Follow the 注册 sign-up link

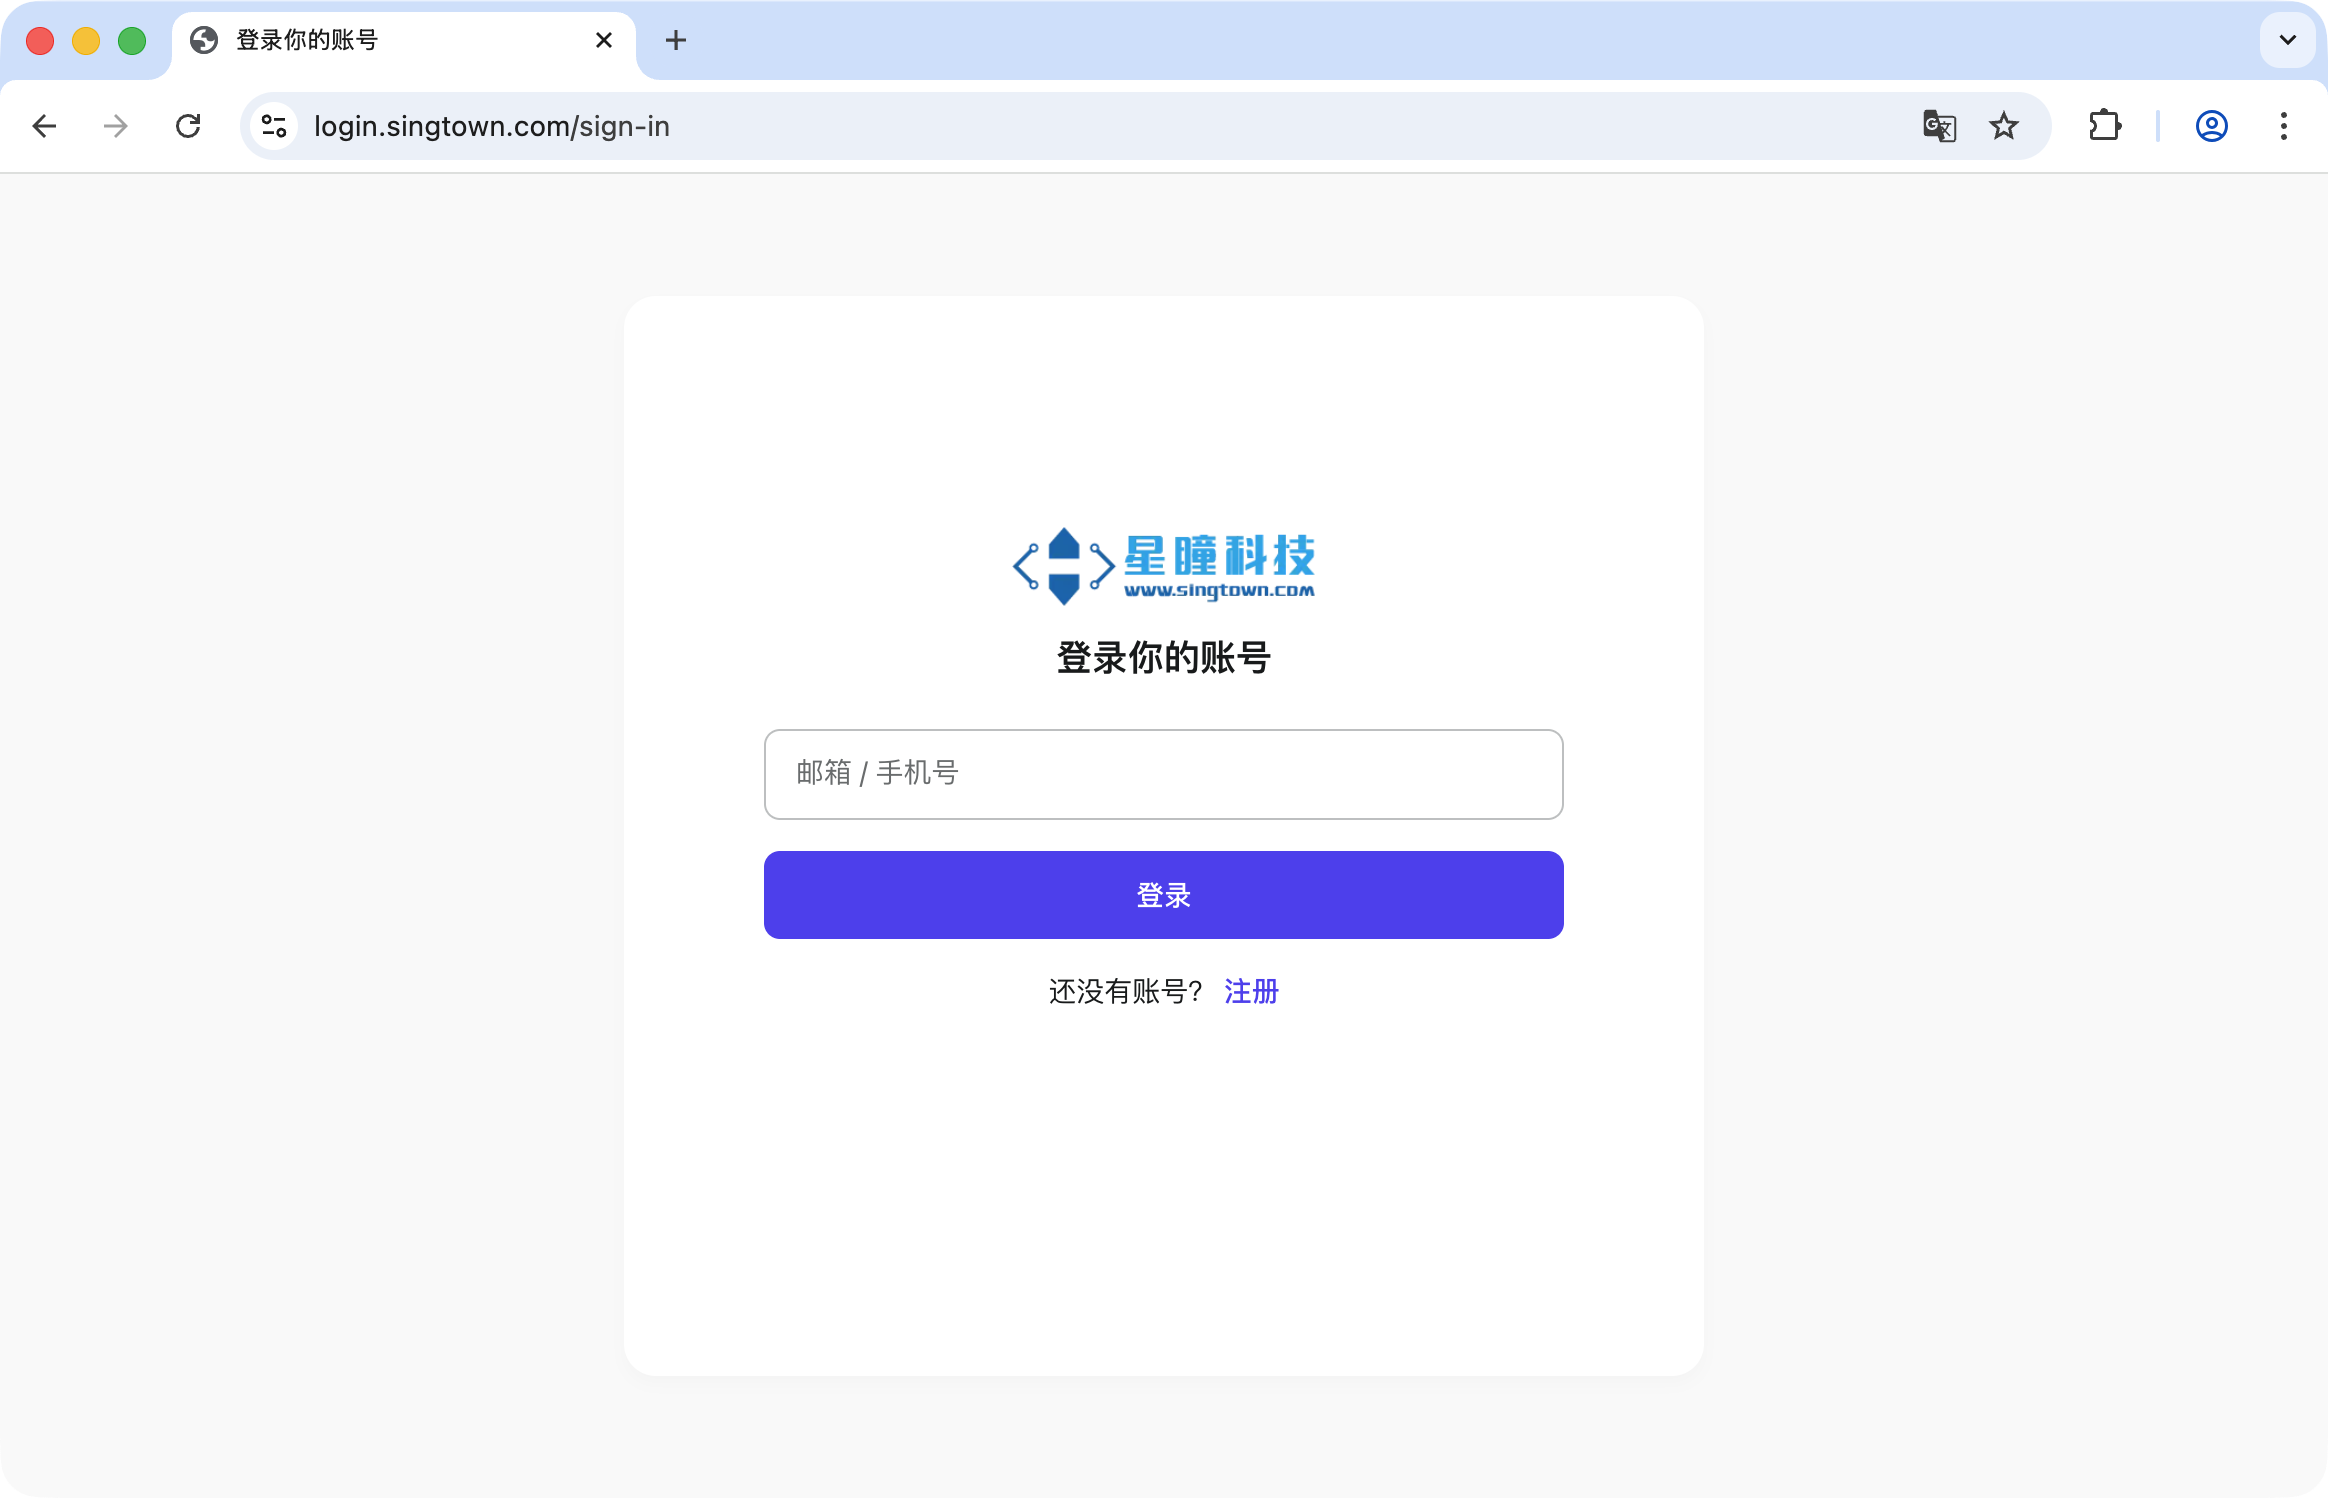pyautogui.click(x=1251, y=991)
